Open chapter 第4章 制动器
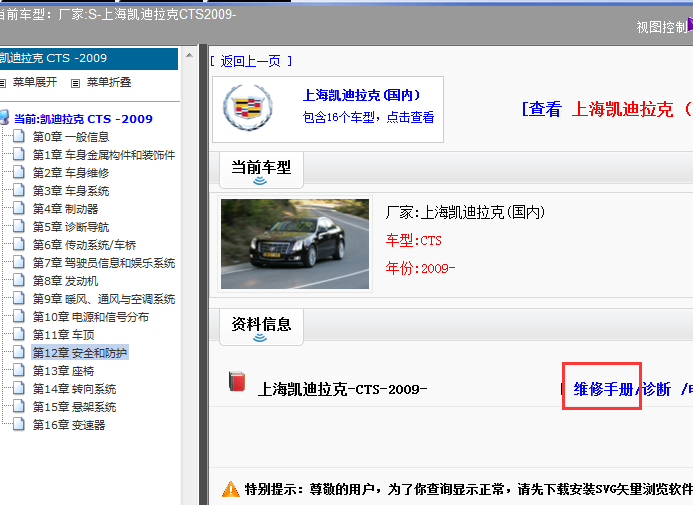Image resolution: width=693 pixels, height=505 pixels. click(65, 209)
